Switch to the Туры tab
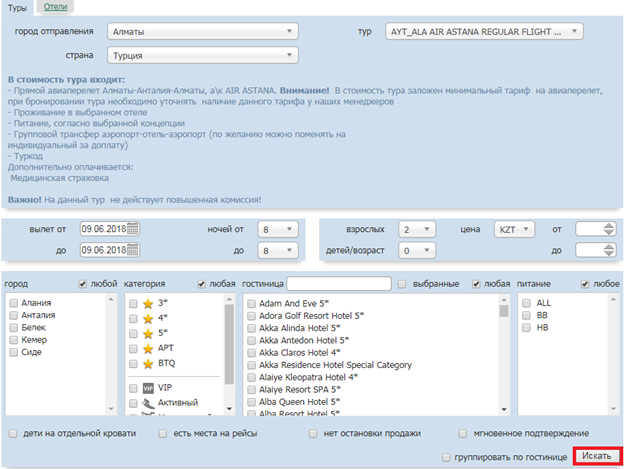Screen dimensions: 624x469 click(17, 8)
